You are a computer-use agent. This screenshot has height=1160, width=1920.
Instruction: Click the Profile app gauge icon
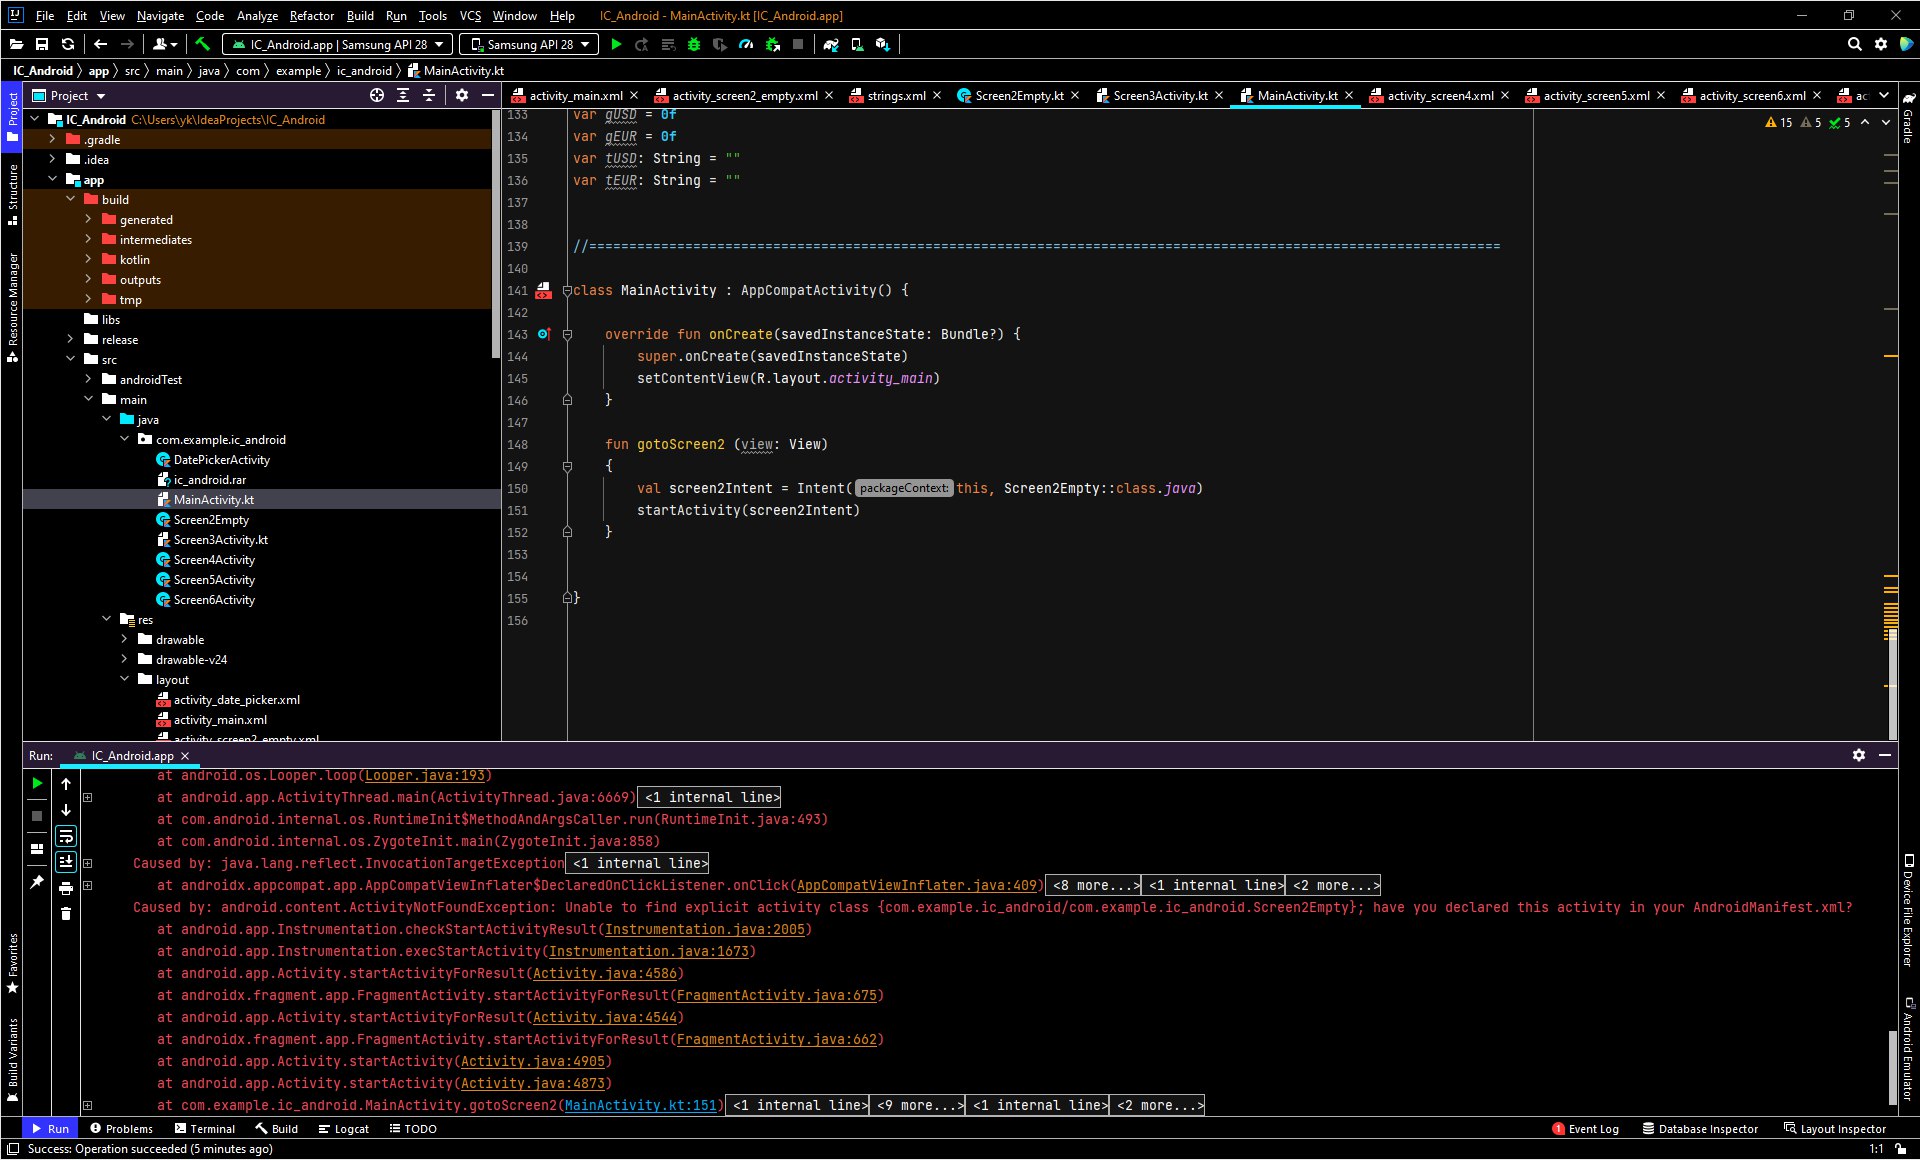[746, 44]
